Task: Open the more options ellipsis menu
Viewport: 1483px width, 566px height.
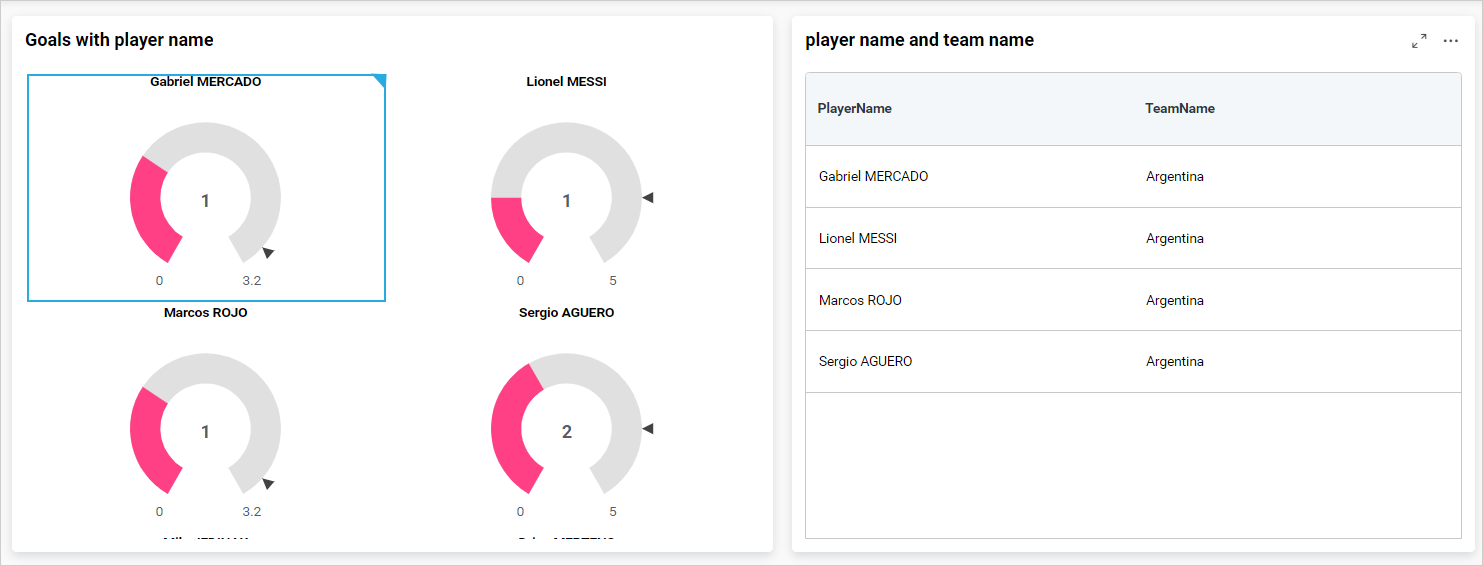Action: point(1451,41)
